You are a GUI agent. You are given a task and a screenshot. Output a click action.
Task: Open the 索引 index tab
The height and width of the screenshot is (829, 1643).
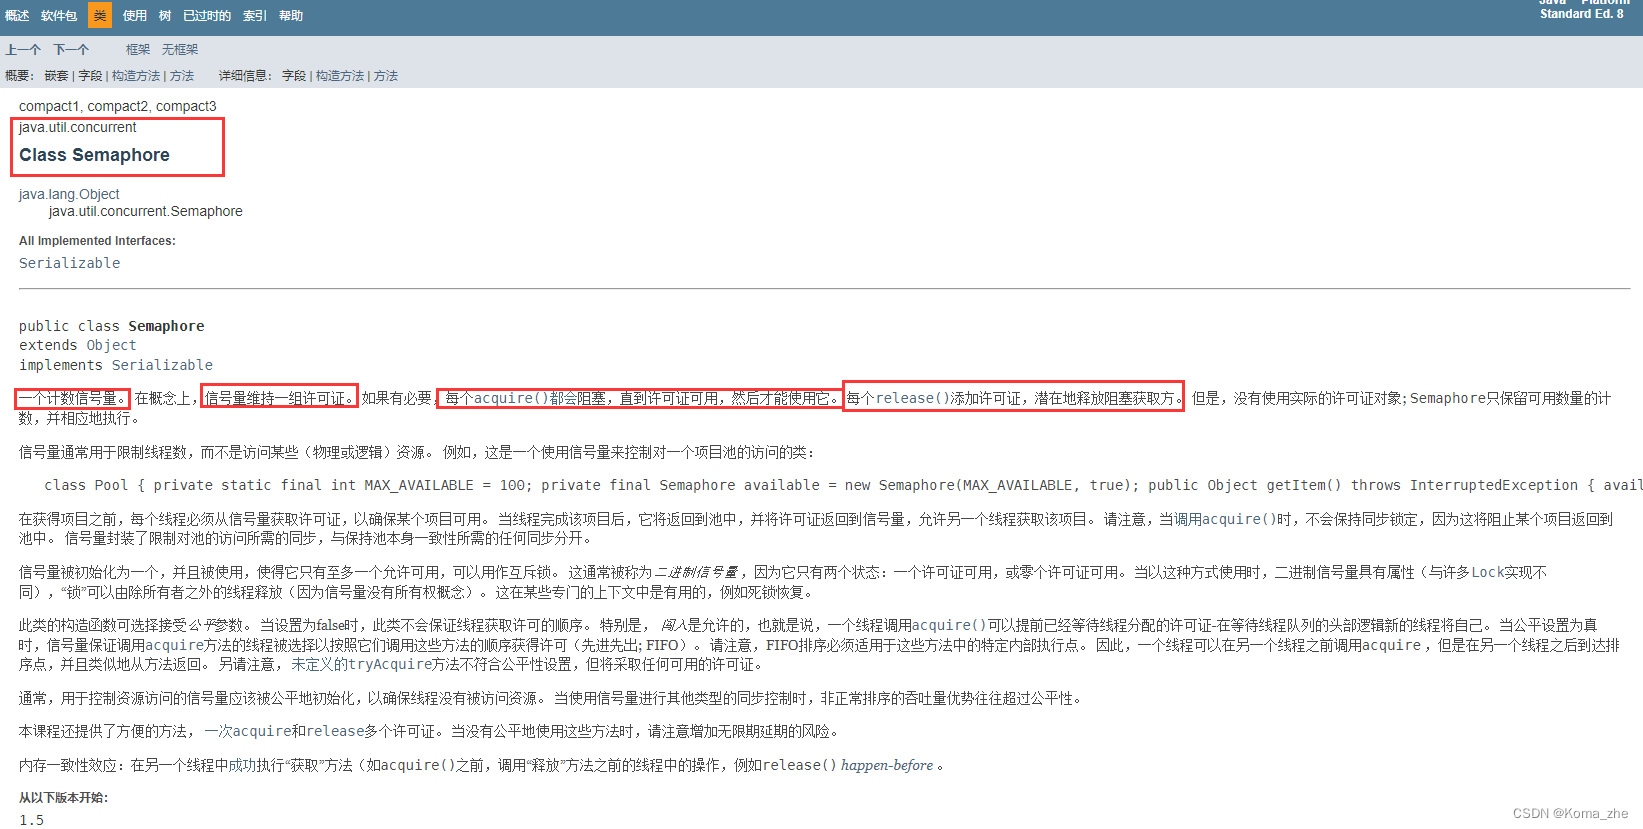coord(255,16)
